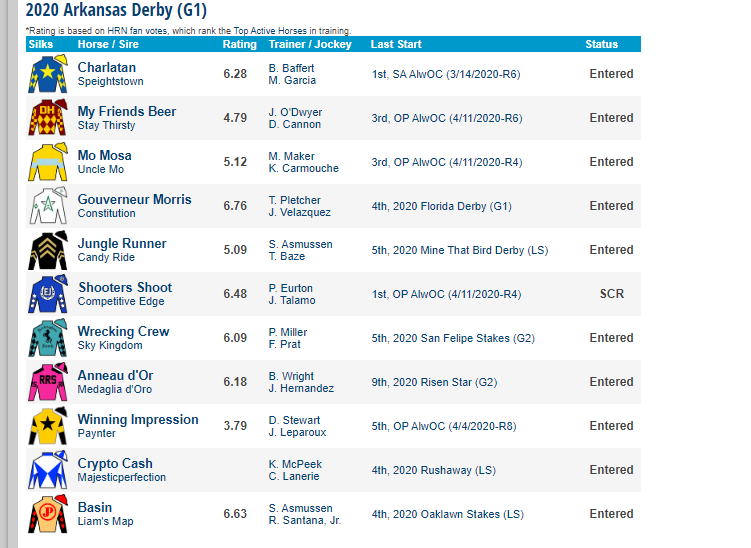751x548 pixels.
Task: Click jockey R. Santana, Jr.
Action: pos(305,520)
